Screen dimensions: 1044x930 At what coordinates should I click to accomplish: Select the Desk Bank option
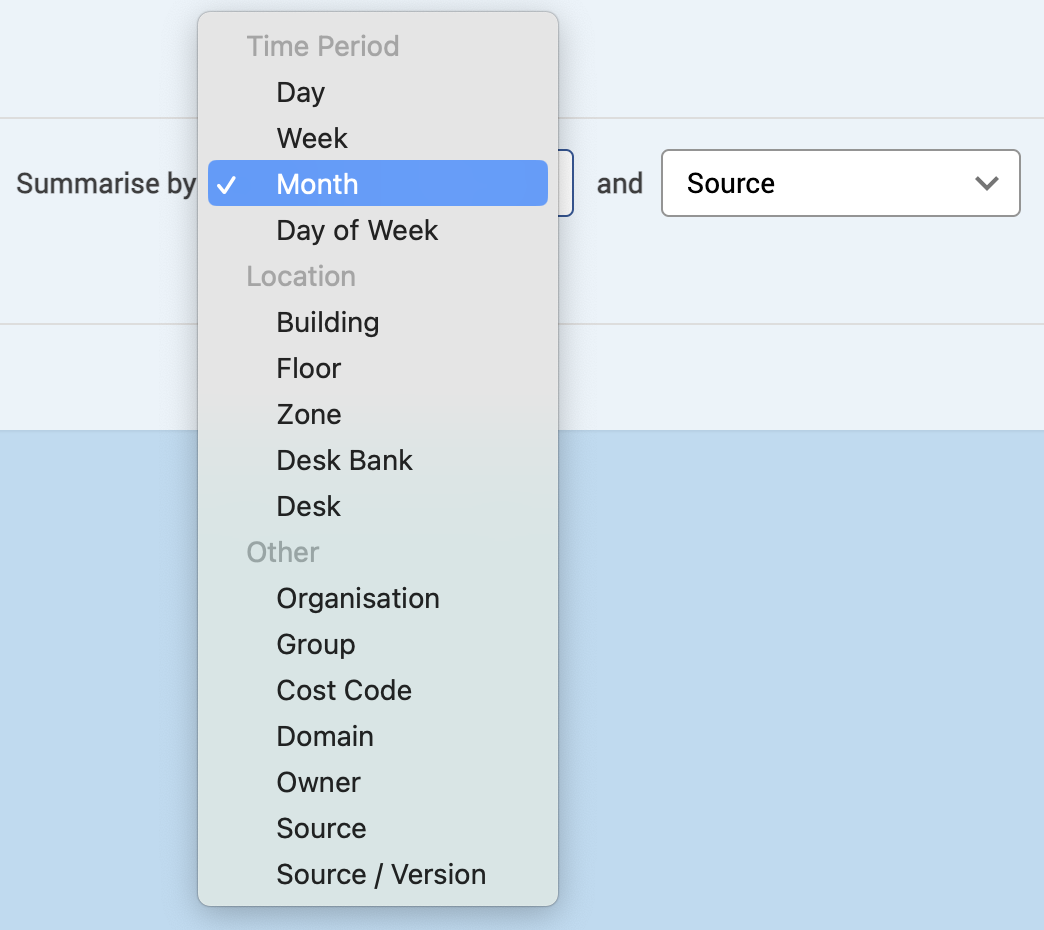coord(345,460)
